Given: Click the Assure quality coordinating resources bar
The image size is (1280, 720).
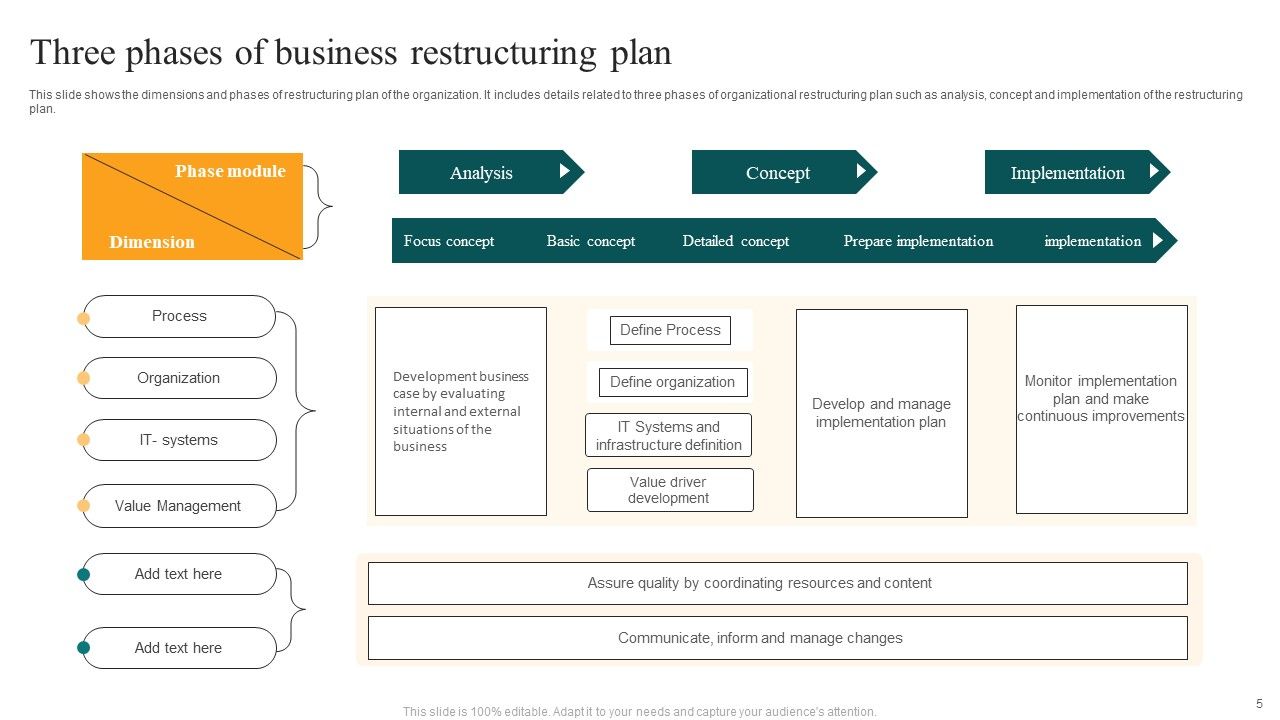Looking at the screenshot, I should (778, 583).
